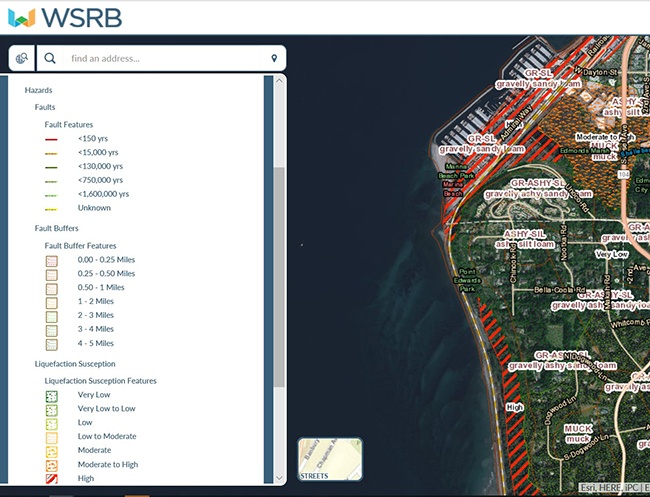Click the 0.00 - 0.25 Miles buffer swatch
The image size is (650, 497).
point(52,261)
